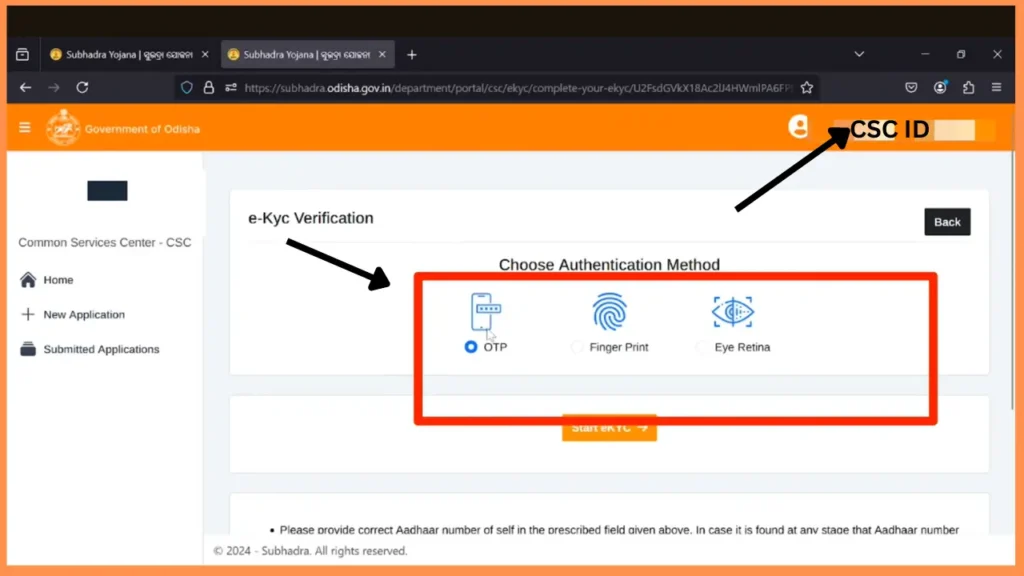Bookmark this page with the star icon
This screenshot has height=576, width=1024.
[807, 88]
